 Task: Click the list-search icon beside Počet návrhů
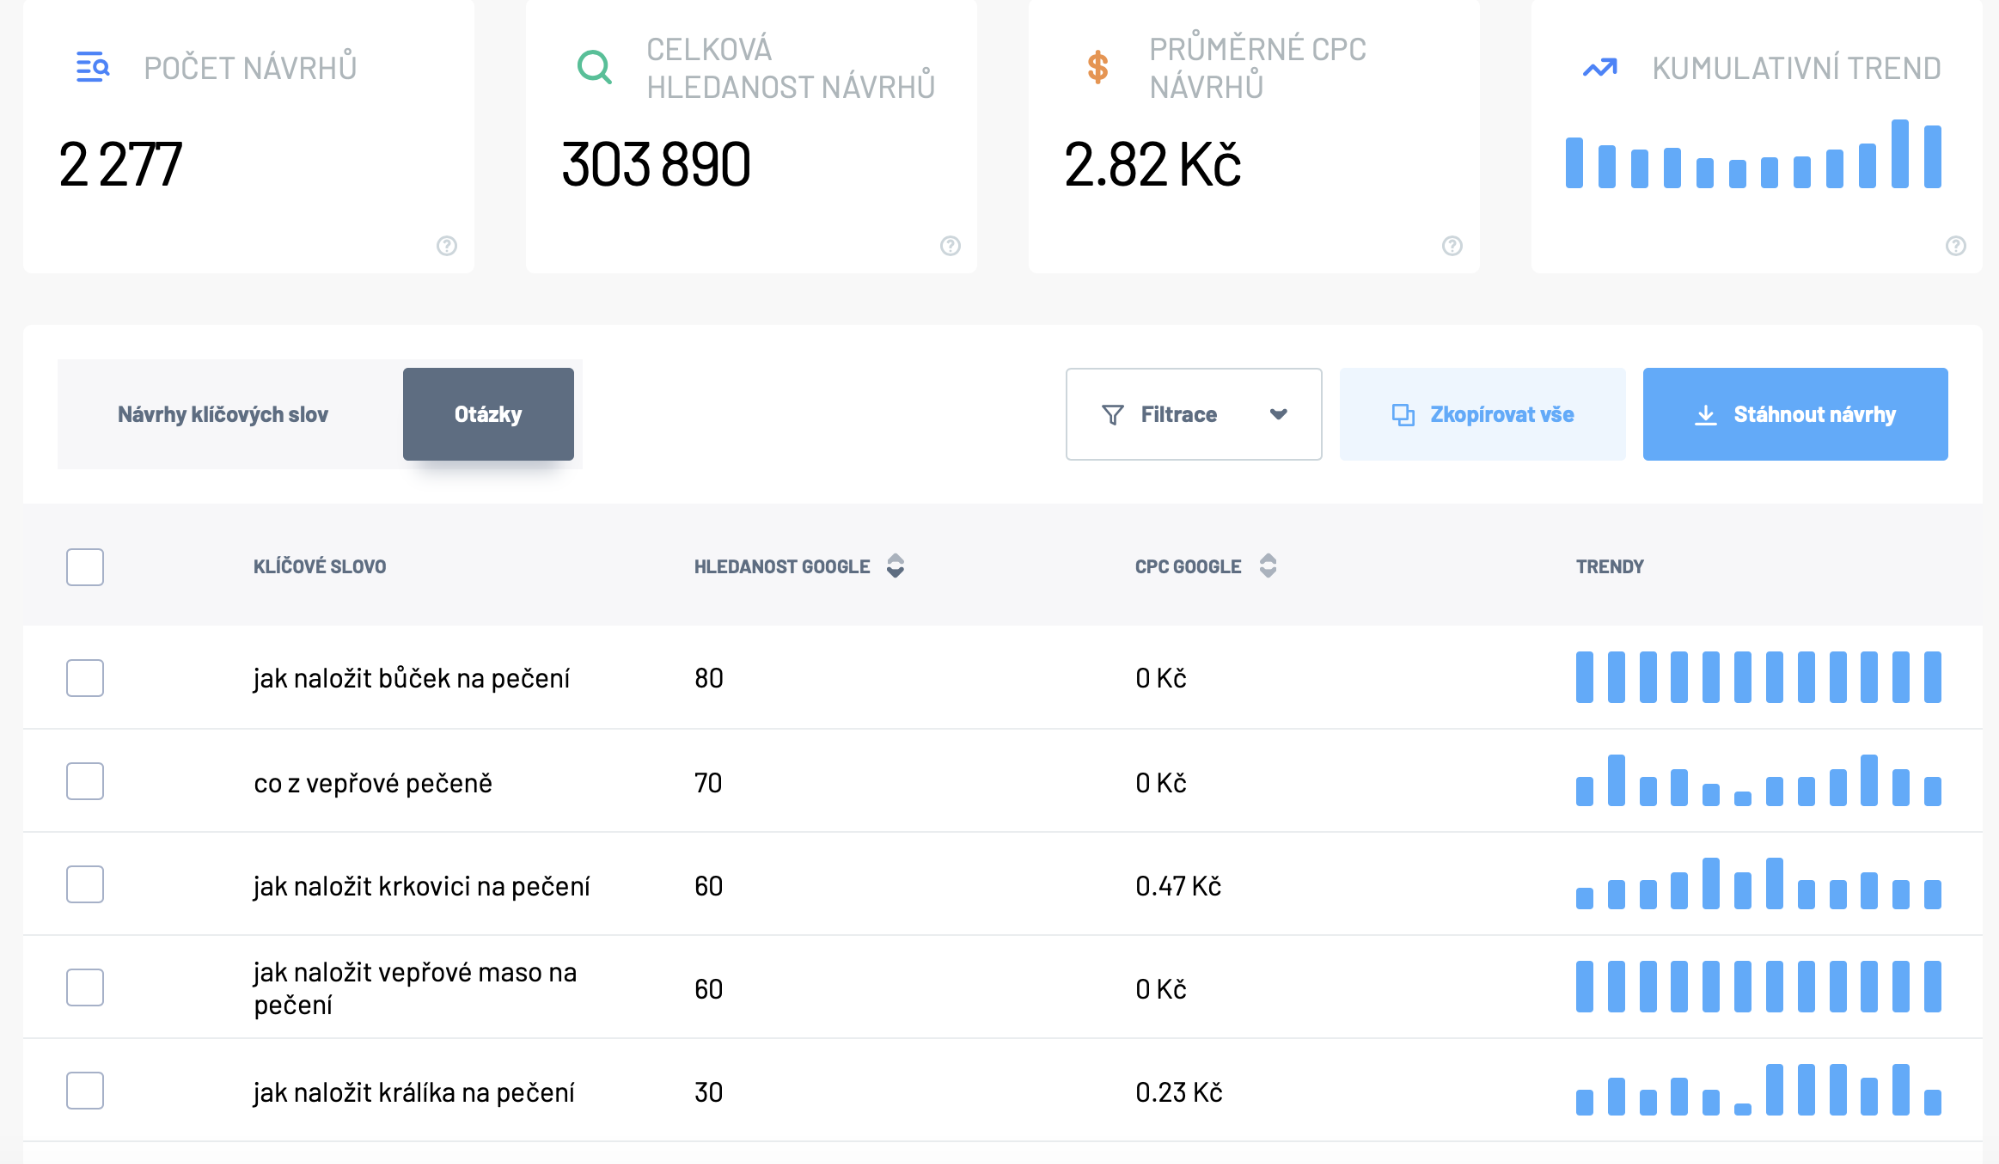pyautogui.click(x=93, y=67)
